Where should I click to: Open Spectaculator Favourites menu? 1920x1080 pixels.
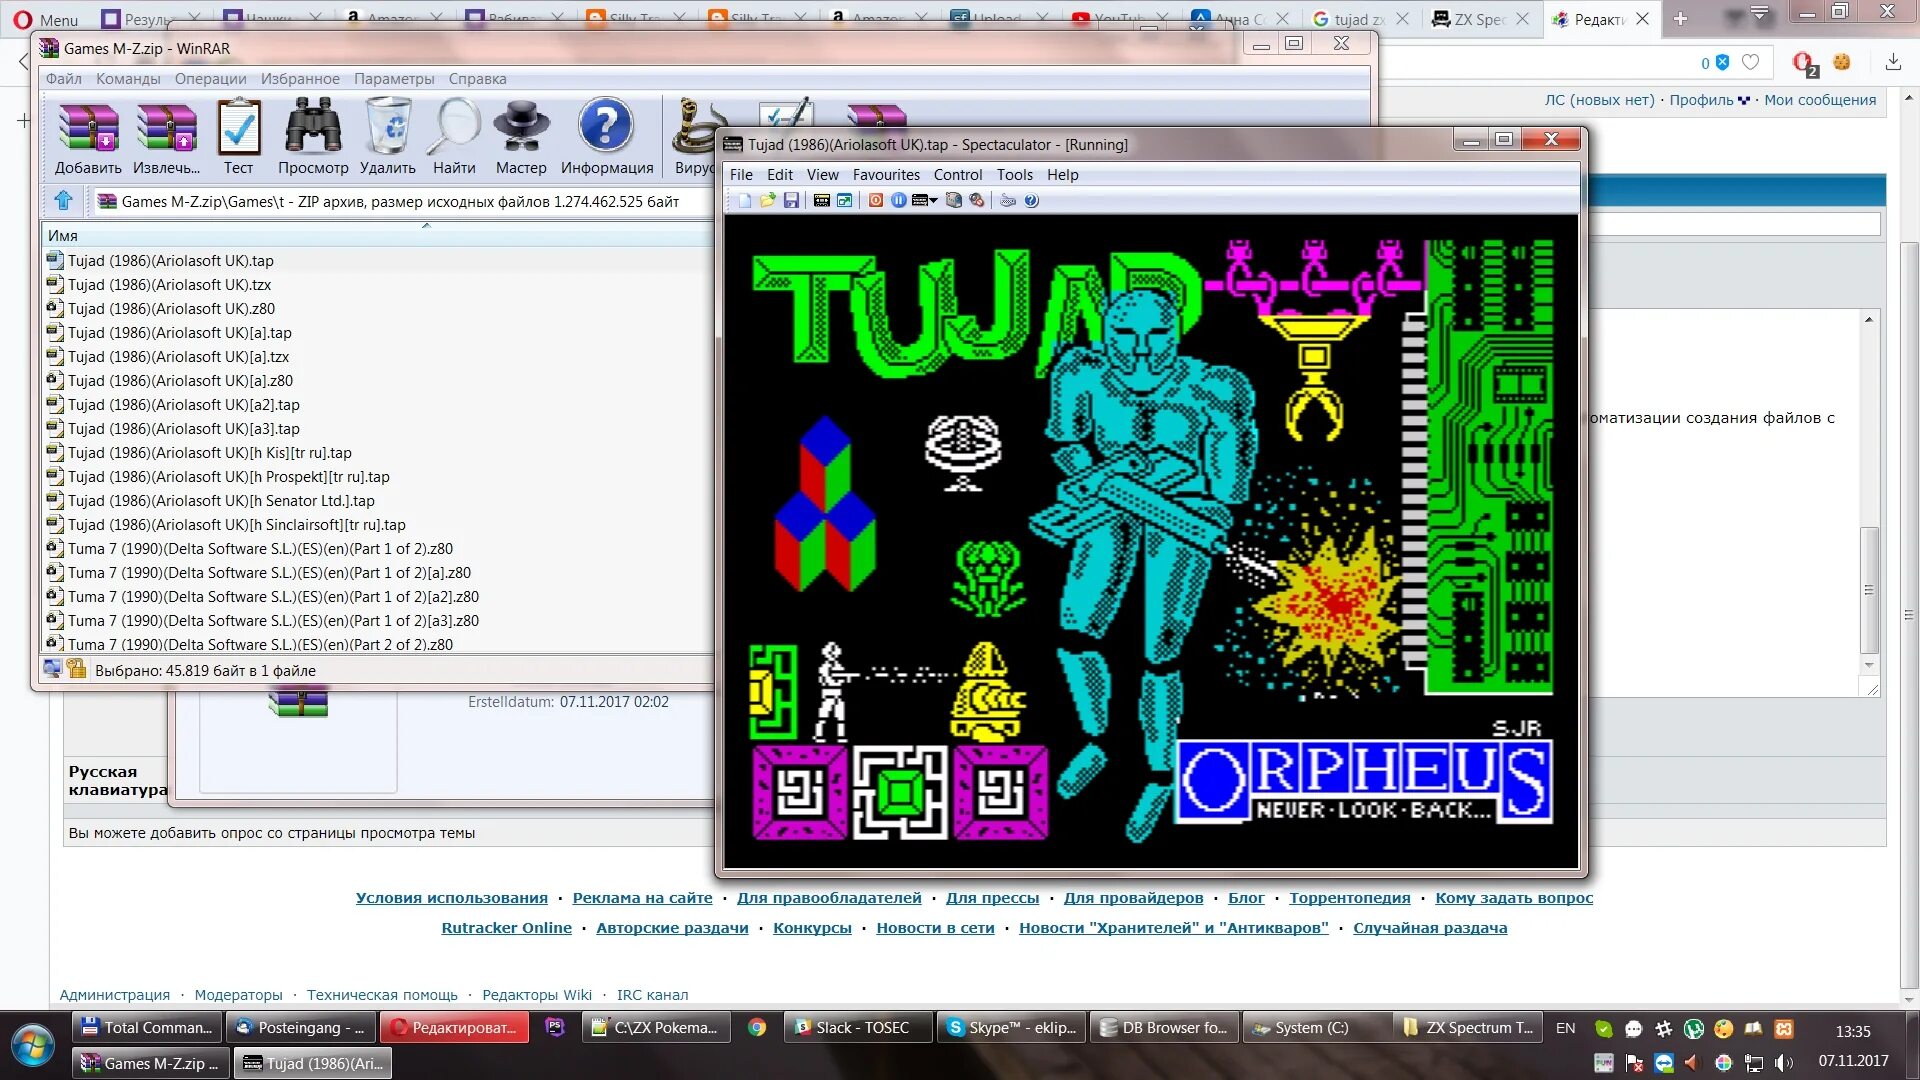tap(886, 174)
